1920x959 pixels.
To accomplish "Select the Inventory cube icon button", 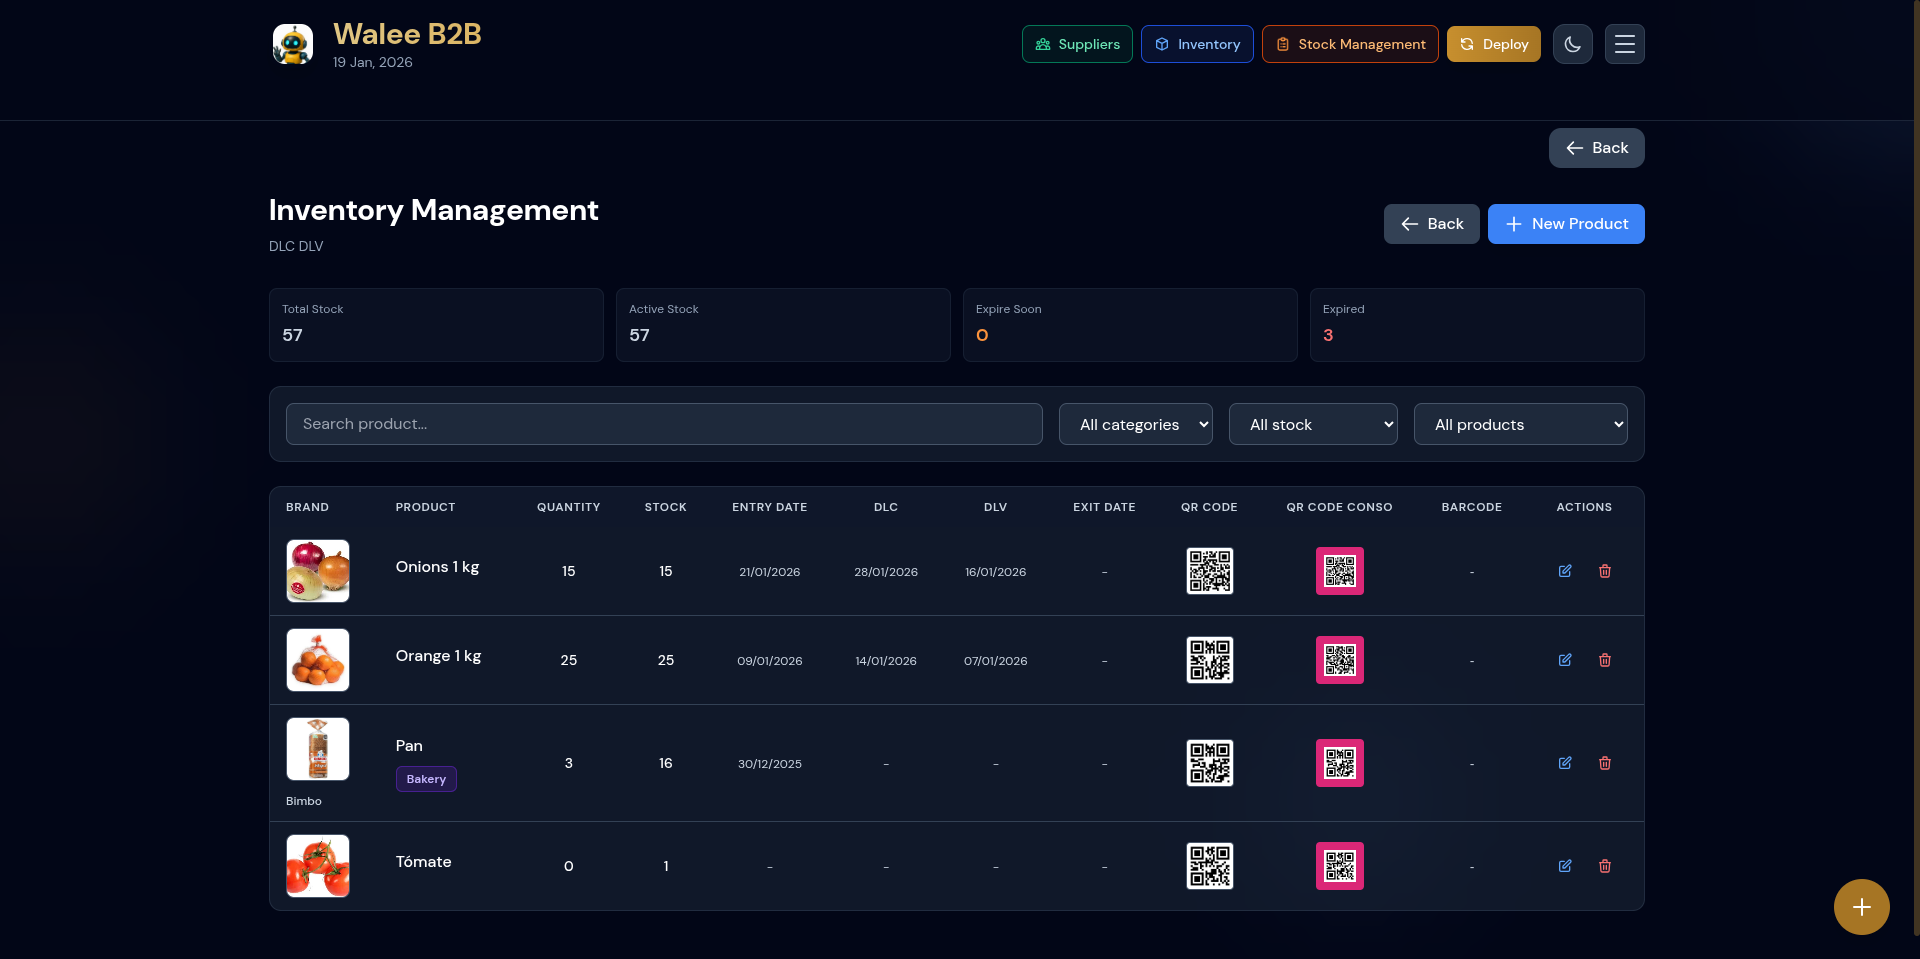I will [x=1196, y=44].
